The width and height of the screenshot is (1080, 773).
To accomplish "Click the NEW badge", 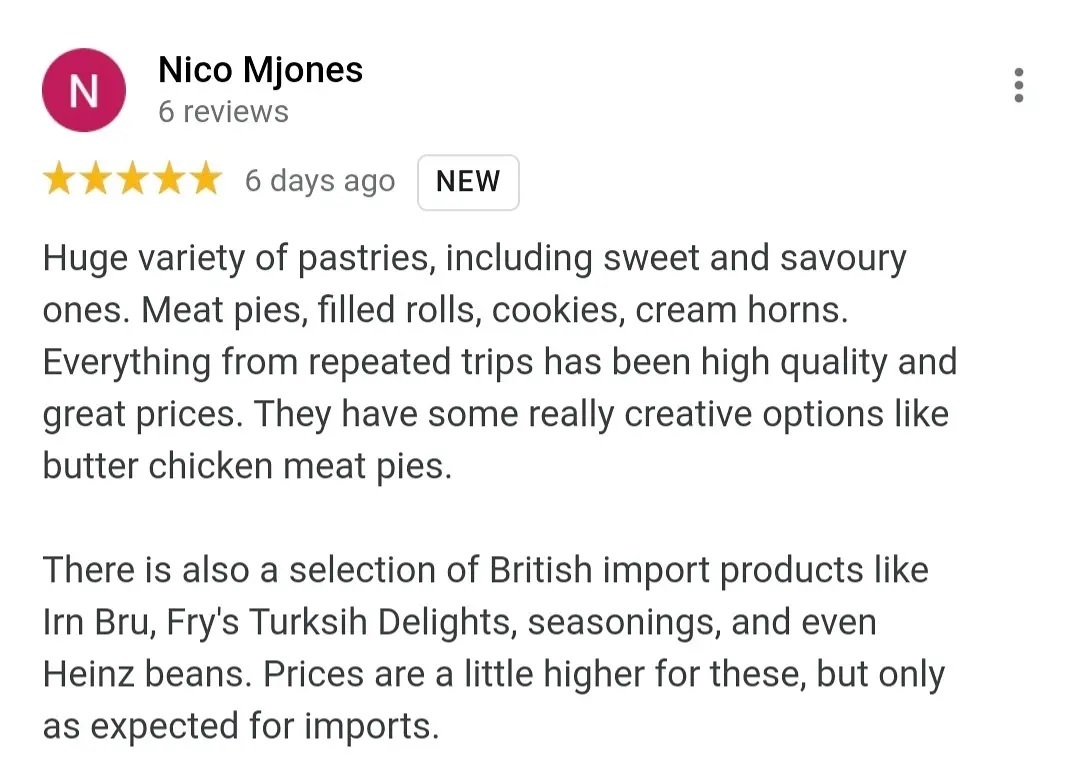I will tap(468, 182).
